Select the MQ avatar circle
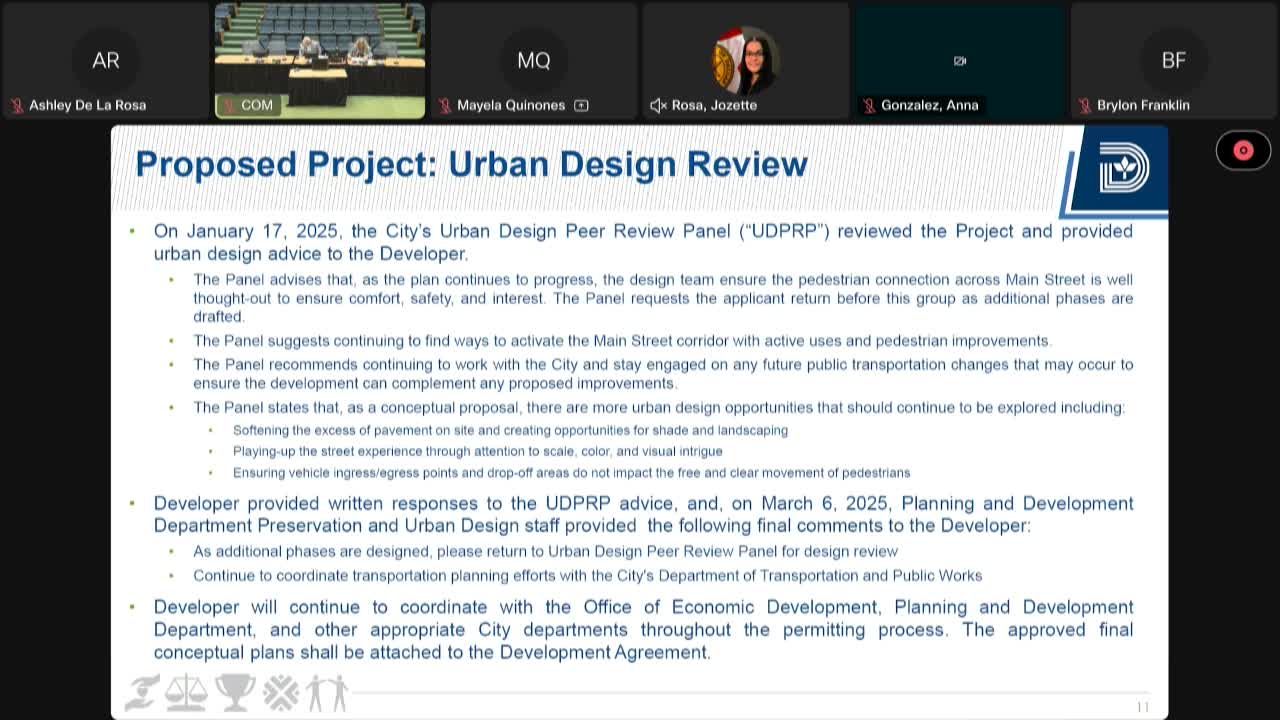Image resolution: width=1280 pixels, height=720 pixels. [x=534, y=60]
